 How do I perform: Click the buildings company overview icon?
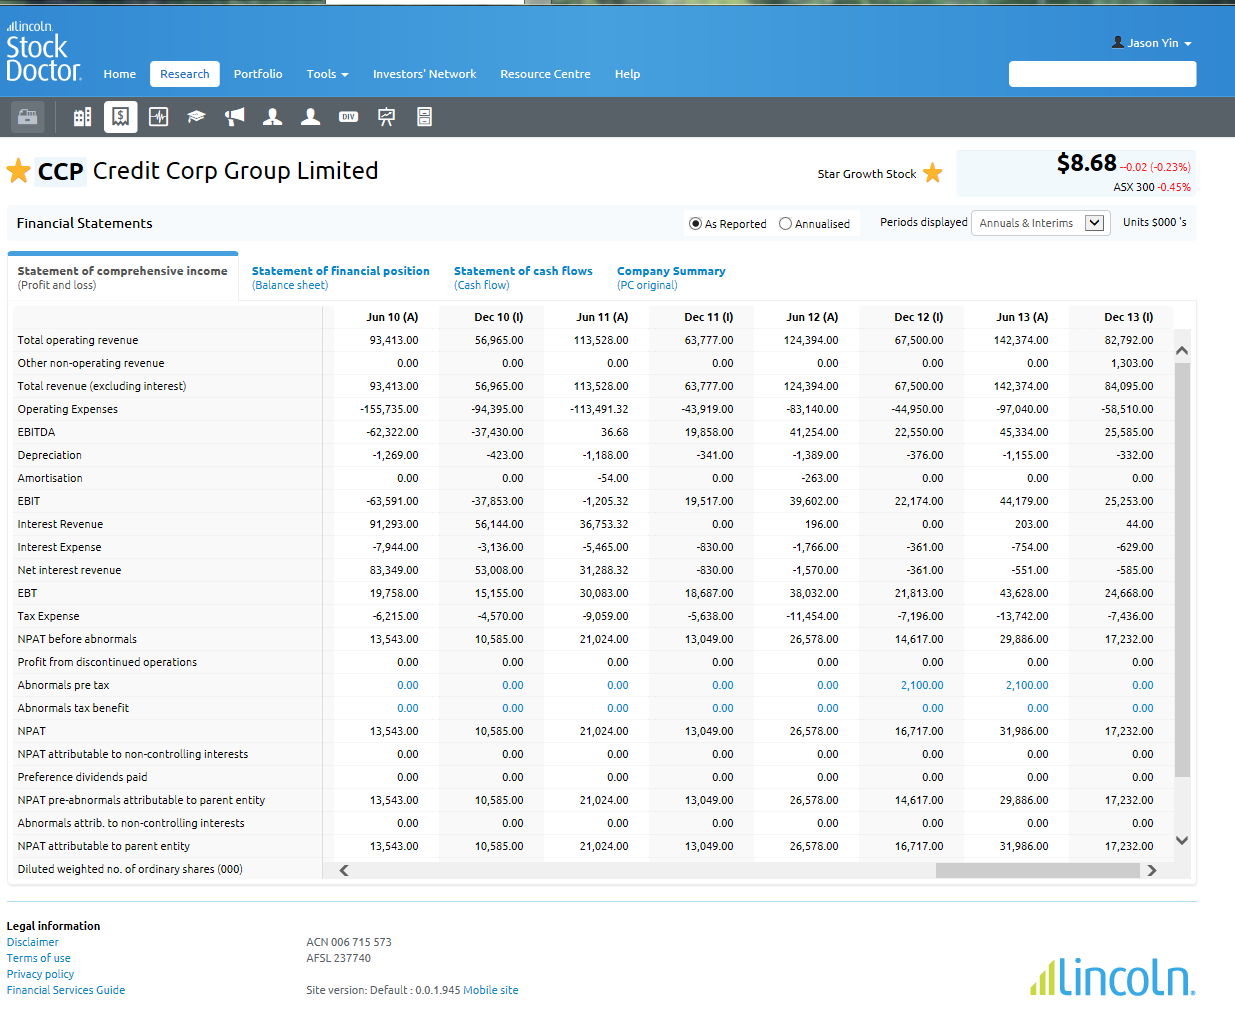pos(82,117)
